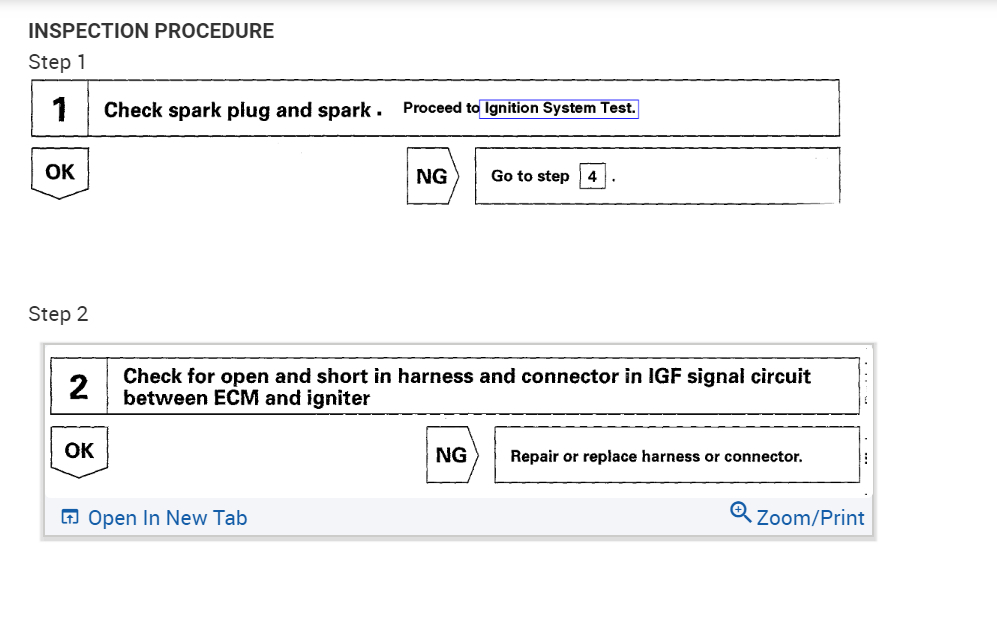Click the OK marker under step 2
Image resolution: width=997 pixels, height=617 pixels.
pos(79,452)
